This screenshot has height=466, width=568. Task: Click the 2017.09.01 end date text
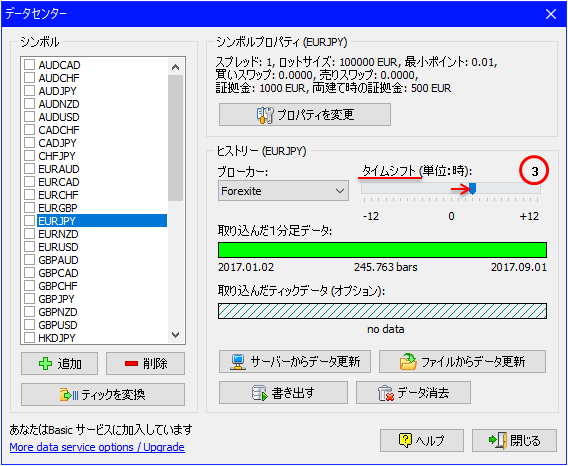click(519, 267)
